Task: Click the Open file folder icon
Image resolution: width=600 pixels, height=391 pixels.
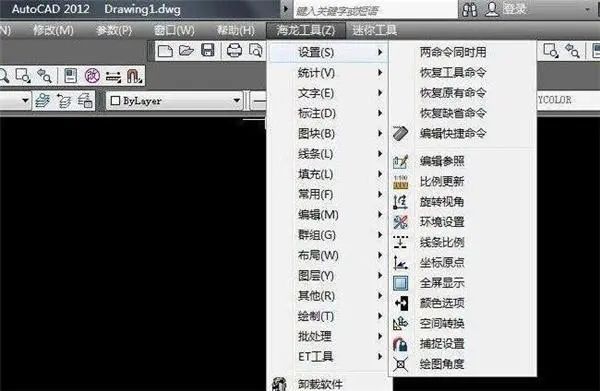Action: point(186,50)
